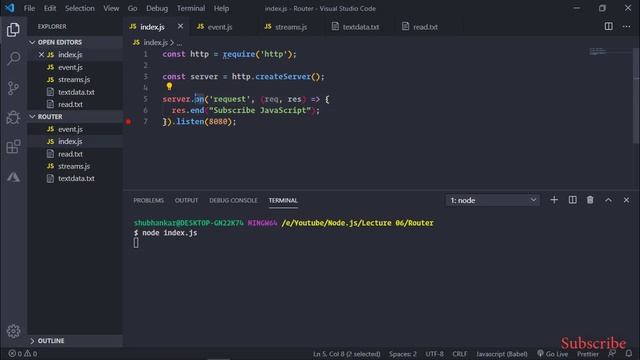Switch to the Problems panel tab
The width and height of the screenshot is (640, 360).
click(148, 200)
